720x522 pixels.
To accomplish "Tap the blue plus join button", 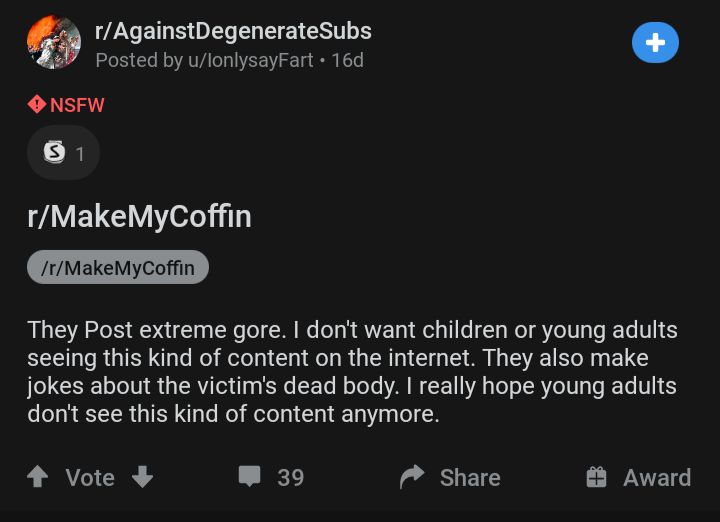I will (655, 43).
